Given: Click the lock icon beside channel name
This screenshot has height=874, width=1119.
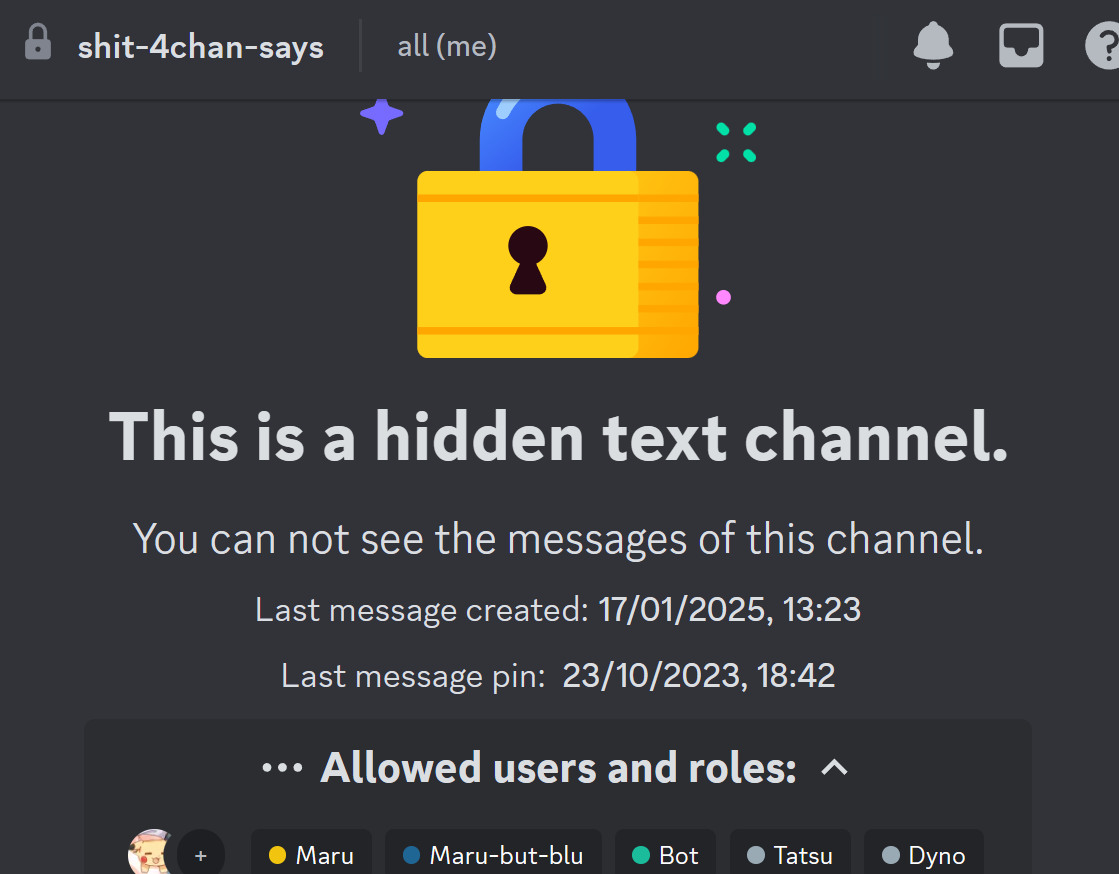Looking at the screenshot, I should pyautogui.click(x=38, y=42).
